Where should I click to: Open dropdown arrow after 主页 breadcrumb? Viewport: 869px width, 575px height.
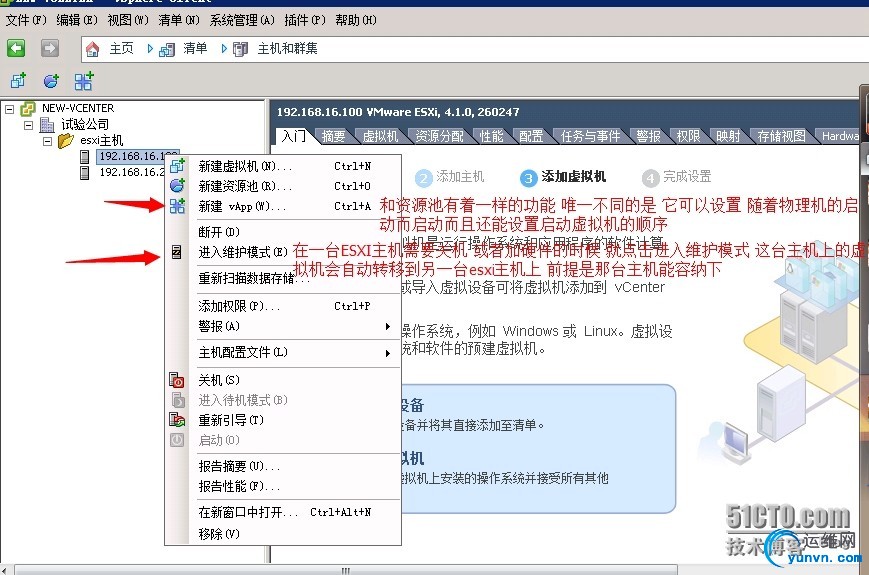click(150, 49)
